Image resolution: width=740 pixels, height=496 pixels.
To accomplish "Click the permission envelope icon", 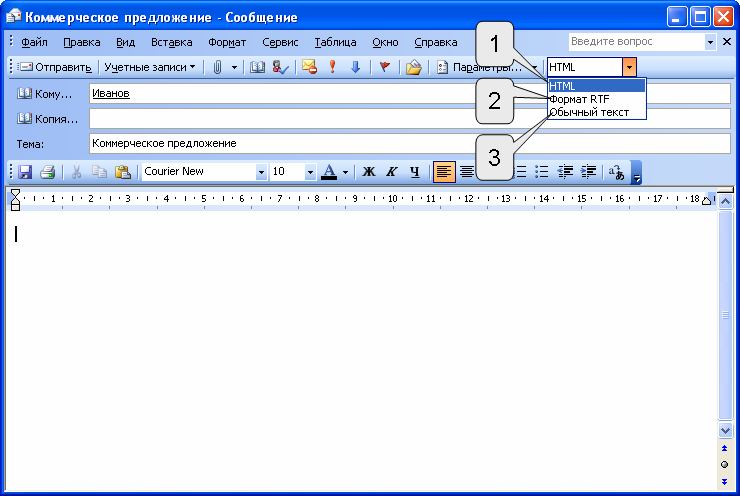I will coord(310,67).
